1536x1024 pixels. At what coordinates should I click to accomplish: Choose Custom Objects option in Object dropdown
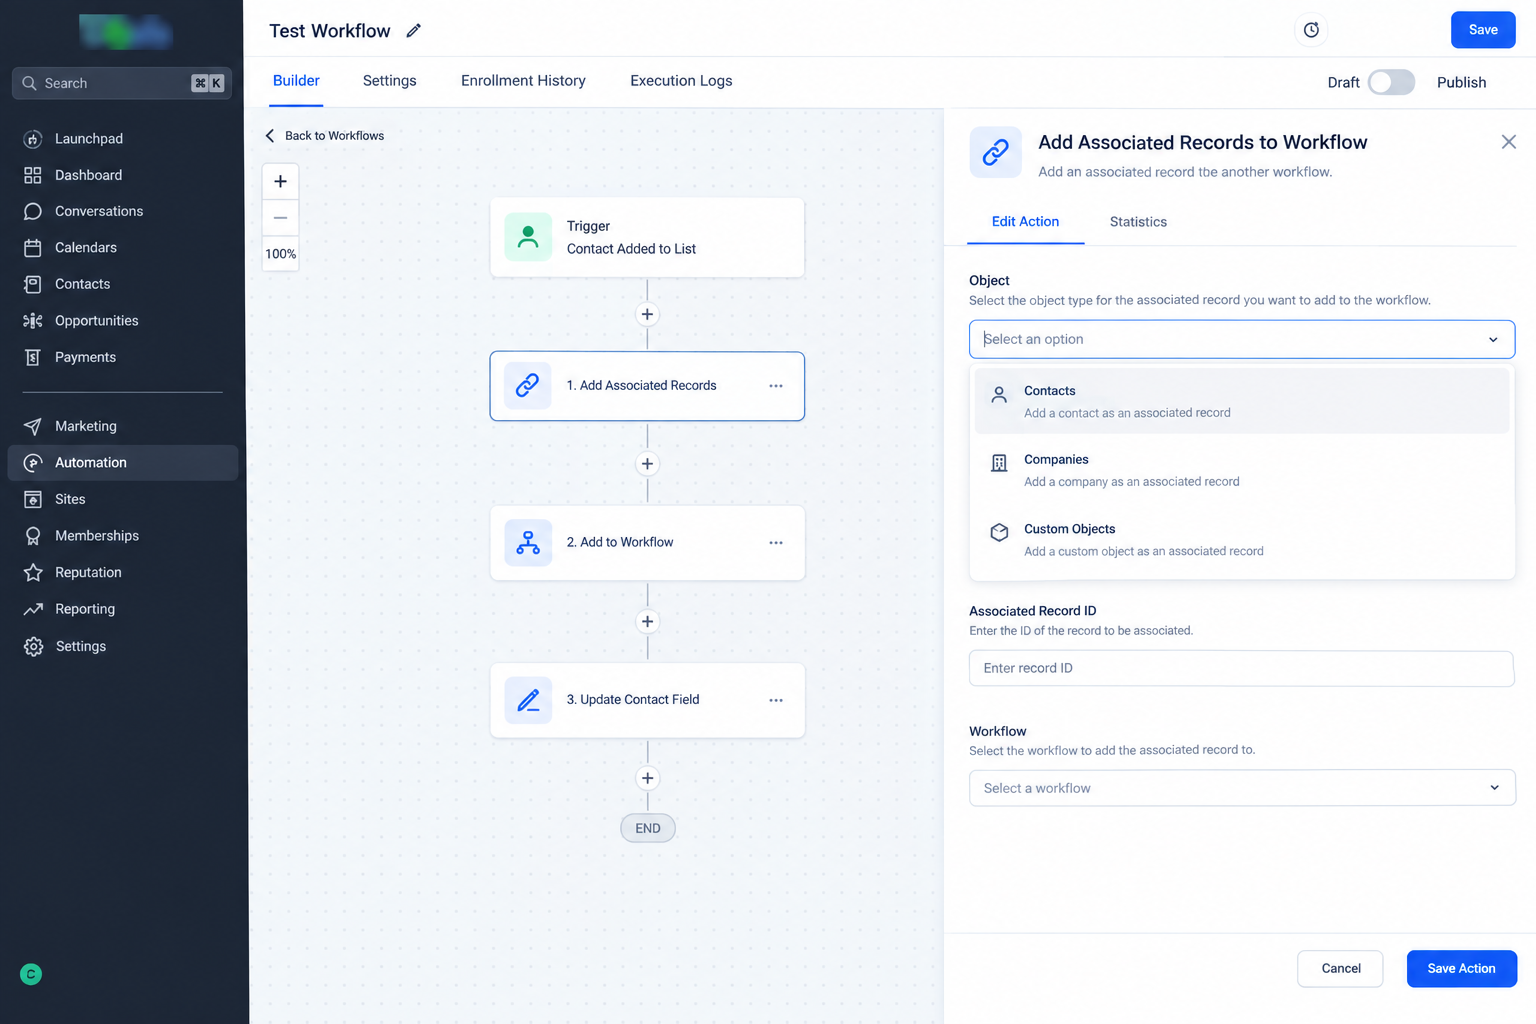coord(1242,540)
